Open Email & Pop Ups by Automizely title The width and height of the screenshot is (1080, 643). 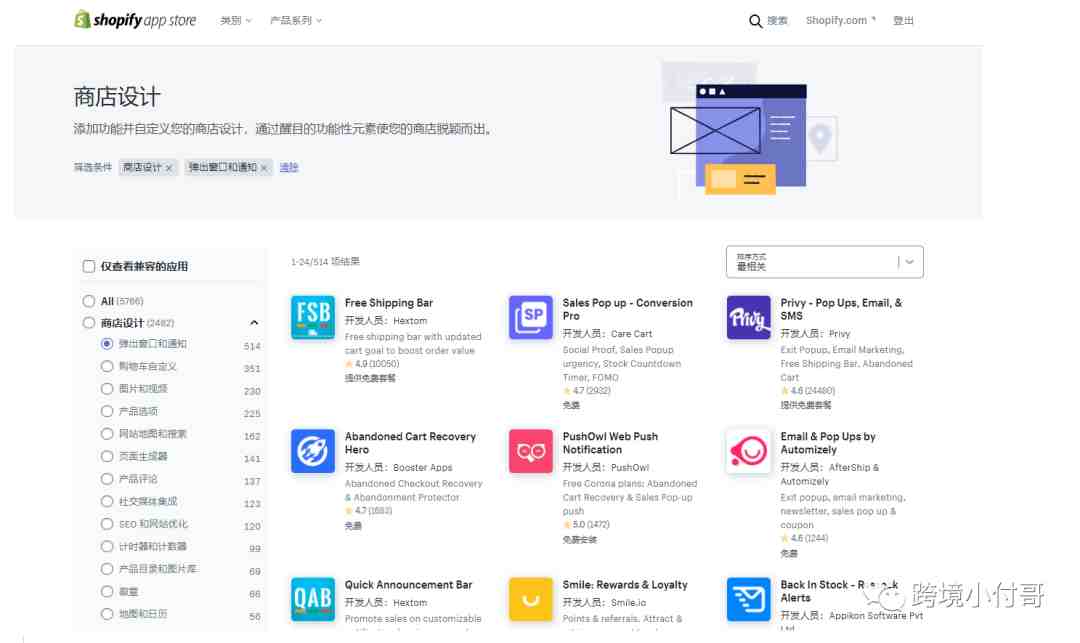tap(828, 443)
